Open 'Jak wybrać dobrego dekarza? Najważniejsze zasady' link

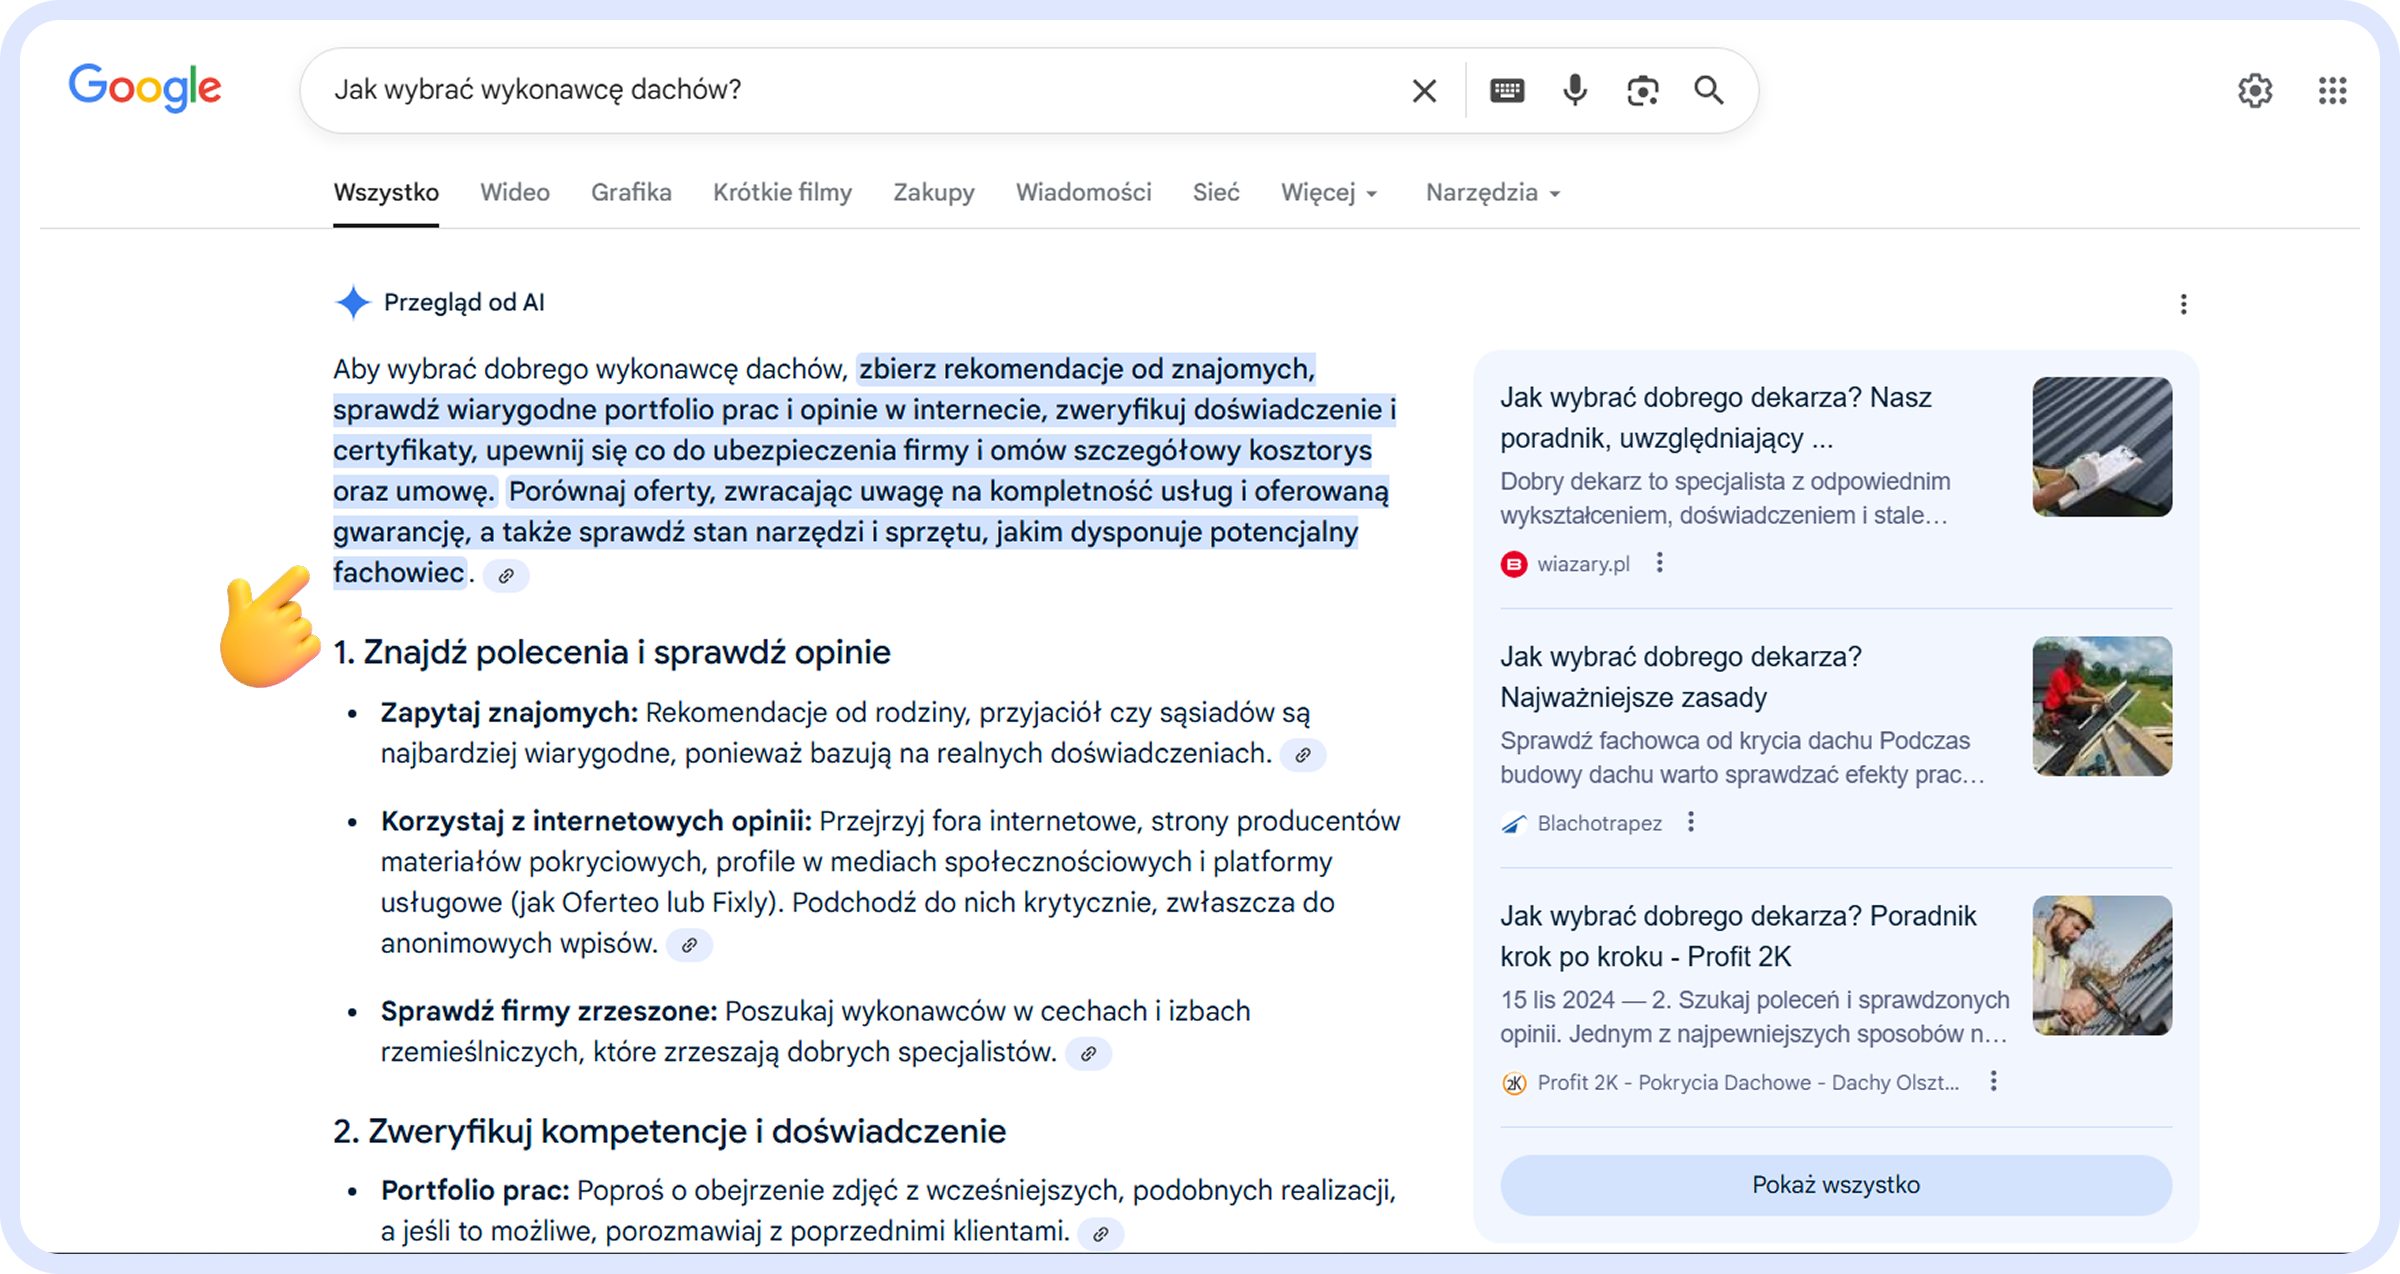click(x=1682, y=677)
